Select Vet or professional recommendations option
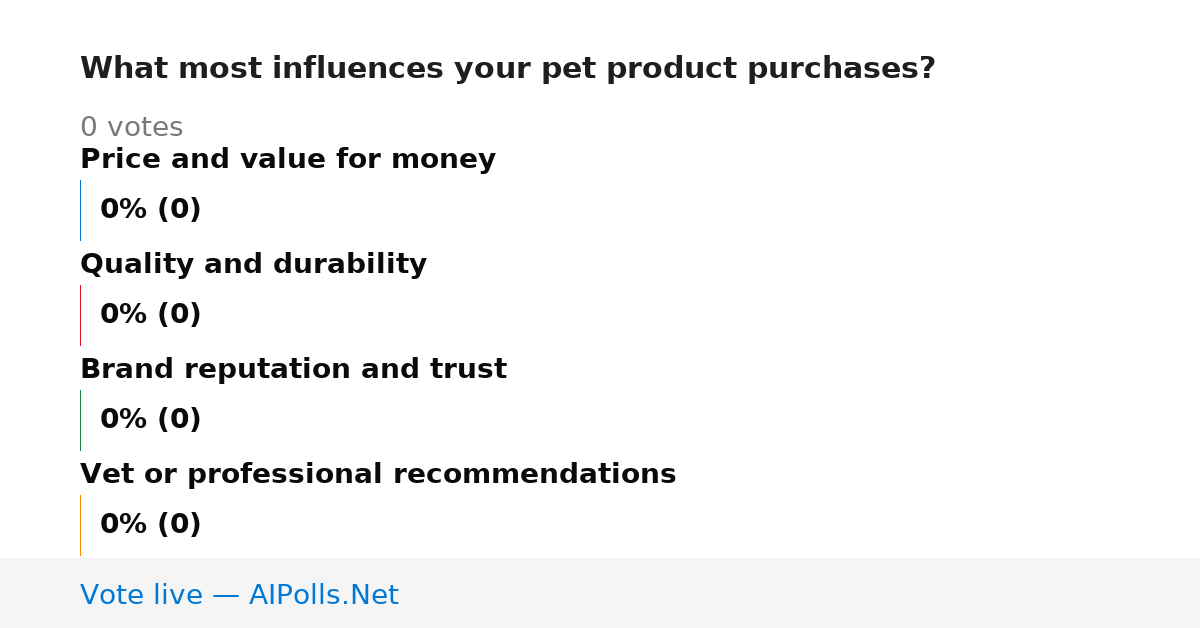1200x628 pixels. [x=378, y=475]
